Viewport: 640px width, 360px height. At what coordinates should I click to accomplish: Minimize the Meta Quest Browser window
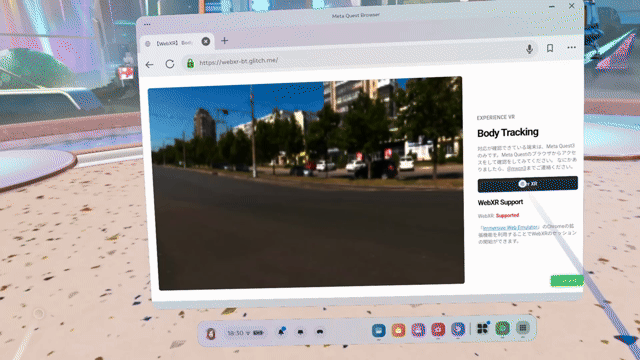click(551, 7)
